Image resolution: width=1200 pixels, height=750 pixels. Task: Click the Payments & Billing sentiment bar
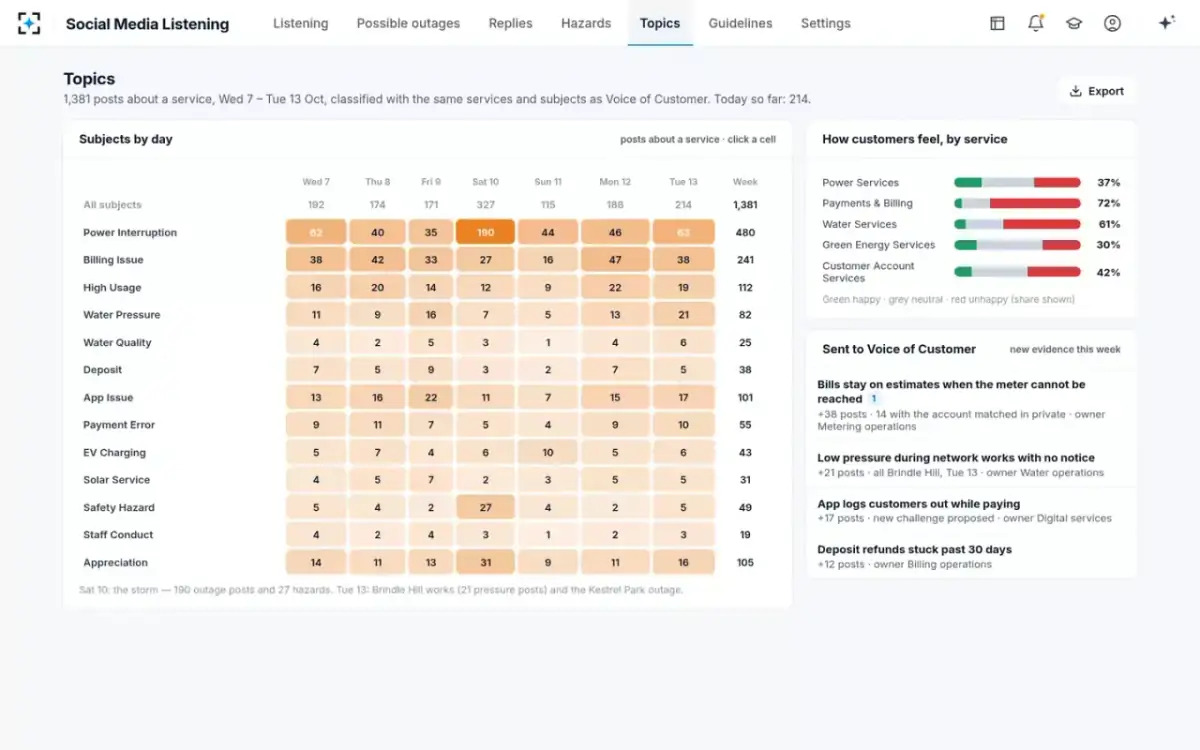[1017, 203]
